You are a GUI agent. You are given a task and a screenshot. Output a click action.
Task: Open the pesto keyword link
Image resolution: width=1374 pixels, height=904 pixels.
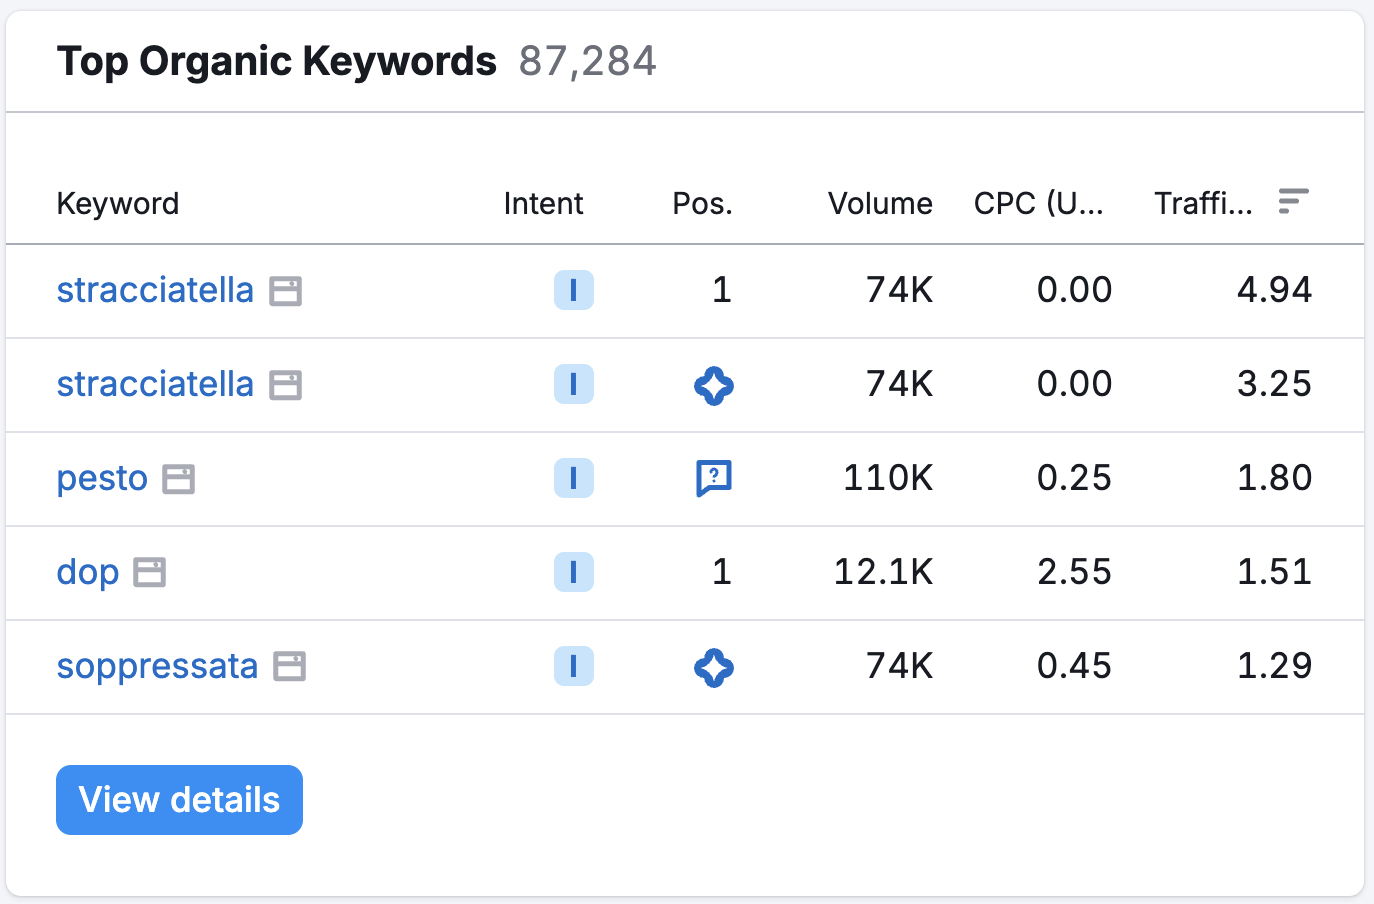click(102, 479)
